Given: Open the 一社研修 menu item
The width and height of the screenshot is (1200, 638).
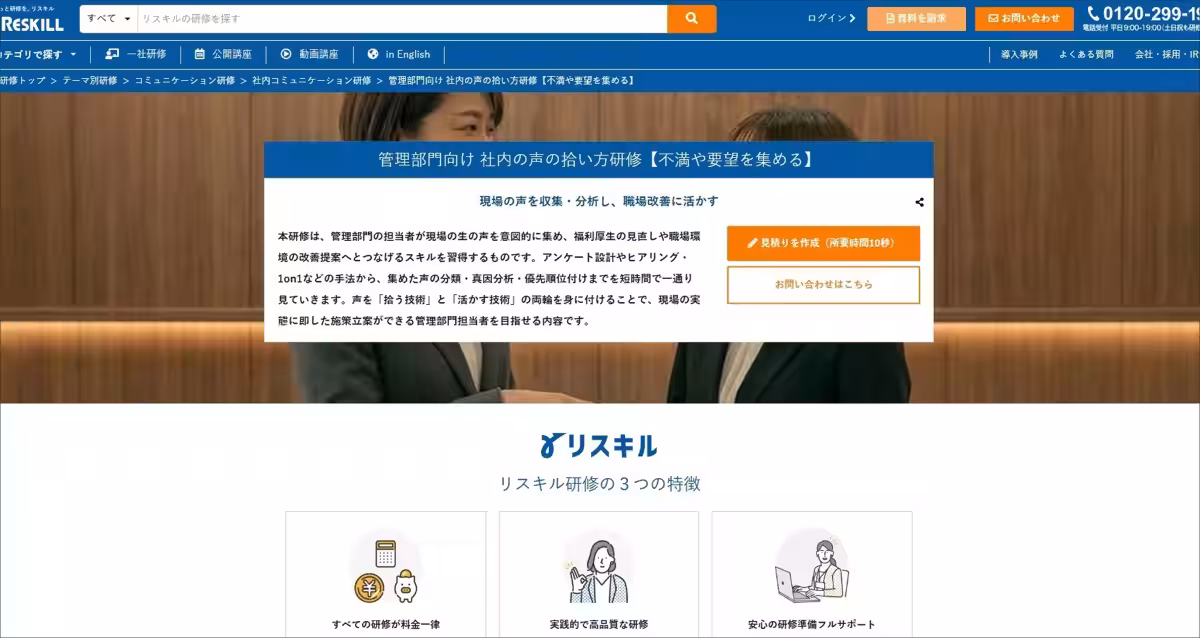Looking at the screenshot, I should 136,54.
